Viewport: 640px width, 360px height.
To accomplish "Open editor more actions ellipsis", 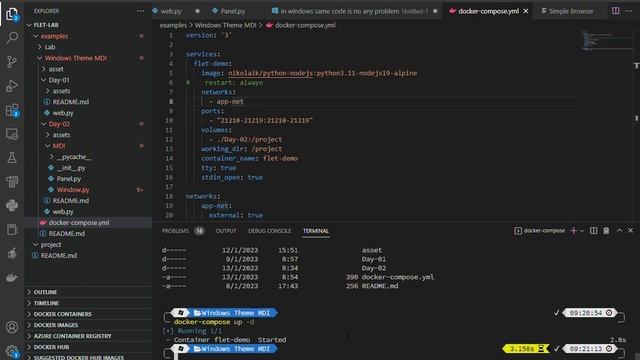I will click(629, 11).
